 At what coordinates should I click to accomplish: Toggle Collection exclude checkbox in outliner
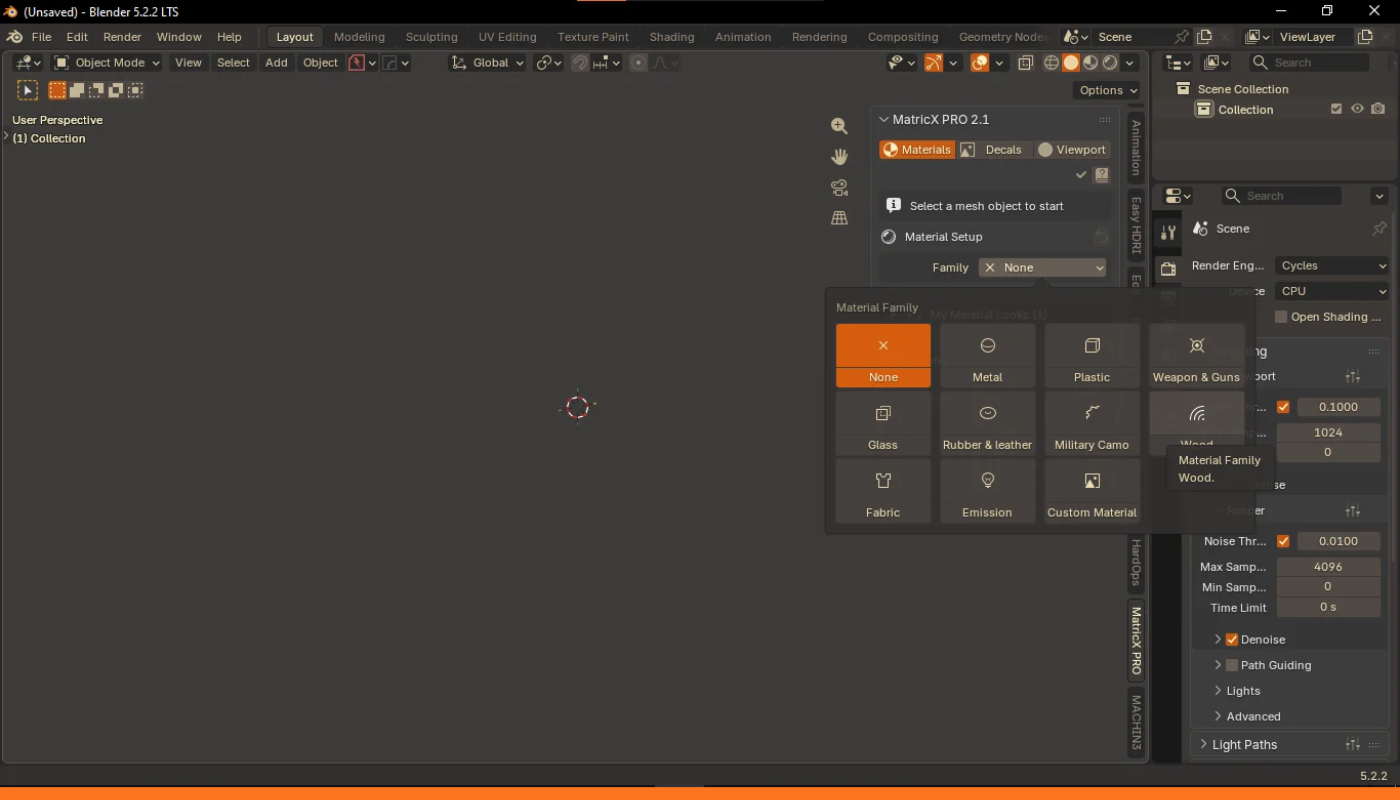coord(1336,109)
